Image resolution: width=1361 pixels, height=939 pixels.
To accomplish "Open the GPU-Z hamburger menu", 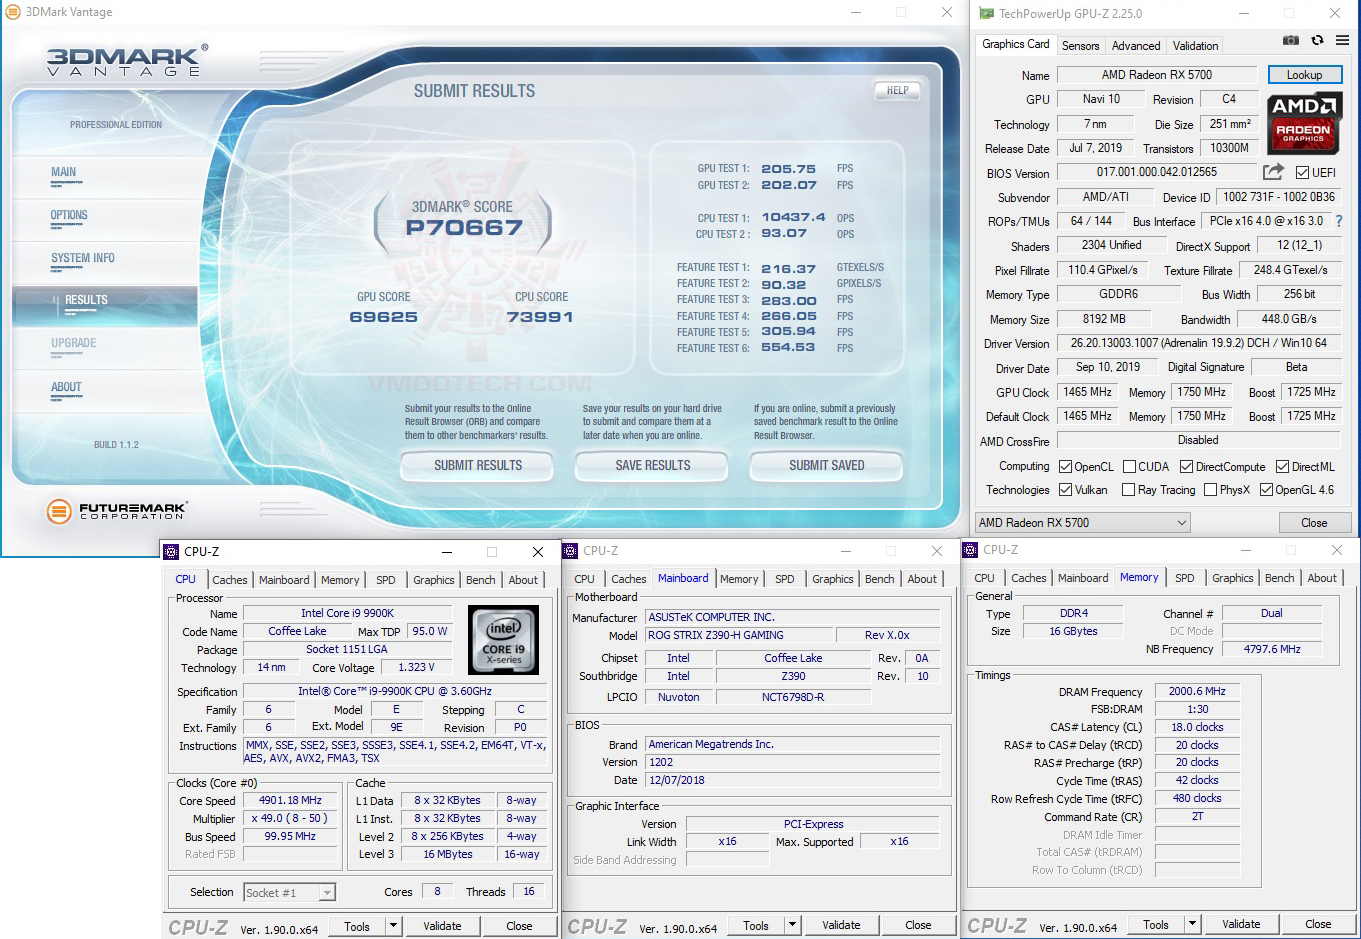I will coord(1342,40).
